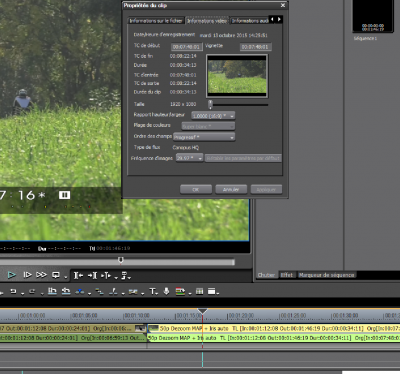Viewport: 400px width, 374px height.
Task: Toggle the pause indicator on the preview overlay
Action: (x=64, y=195)
